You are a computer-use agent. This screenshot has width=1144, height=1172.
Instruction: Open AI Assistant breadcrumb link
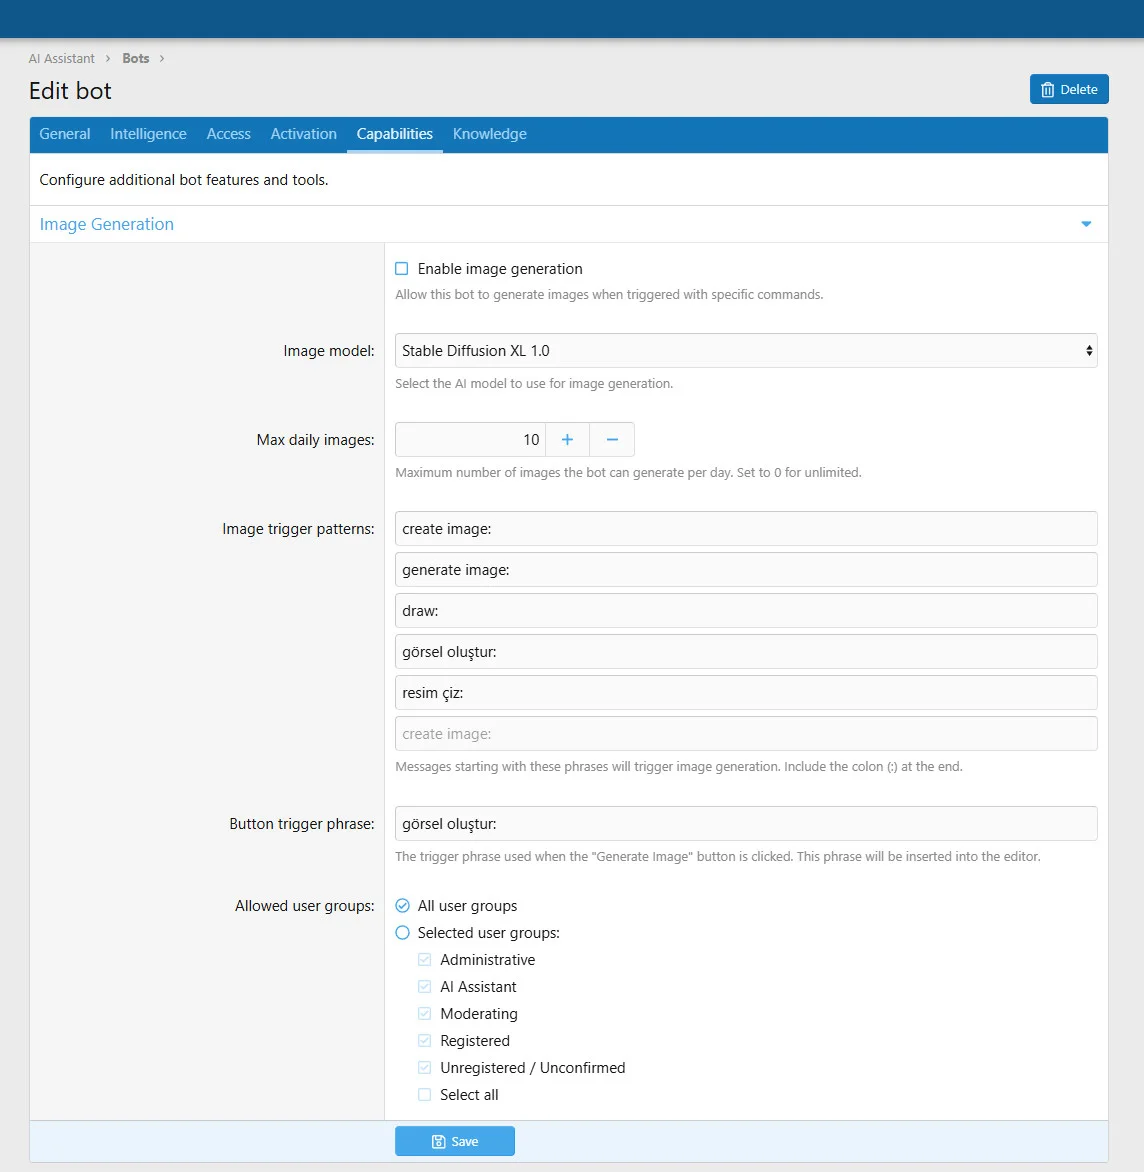[62, 59]
